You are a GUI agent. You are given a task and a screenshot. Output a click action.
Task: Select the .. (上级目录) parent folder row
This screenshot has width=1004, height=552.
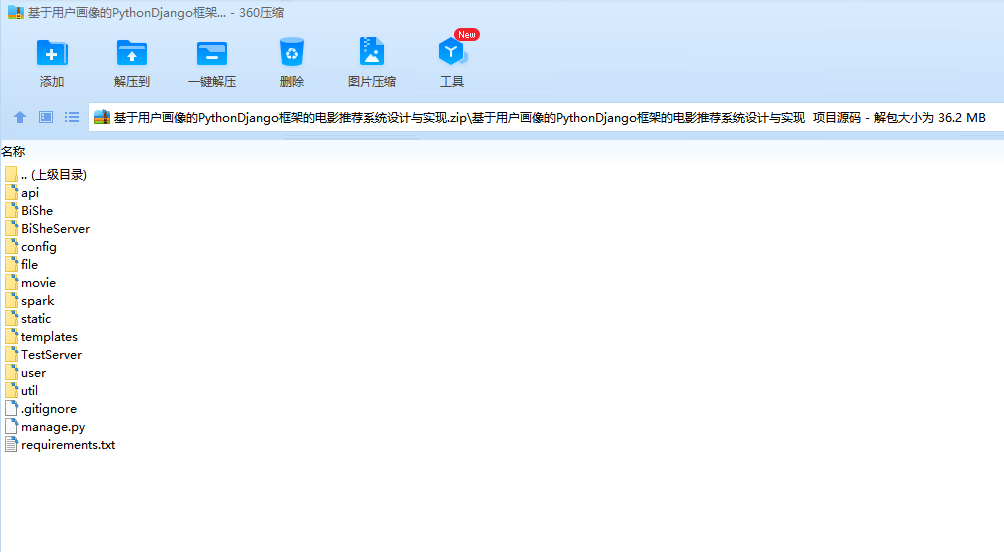coord(46,174)
